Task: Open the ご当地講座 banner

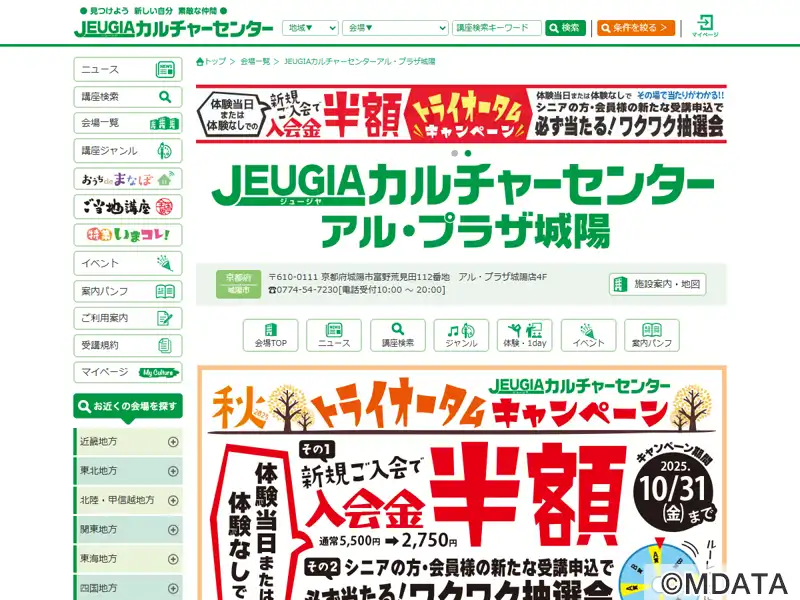Action: point(128,207)
